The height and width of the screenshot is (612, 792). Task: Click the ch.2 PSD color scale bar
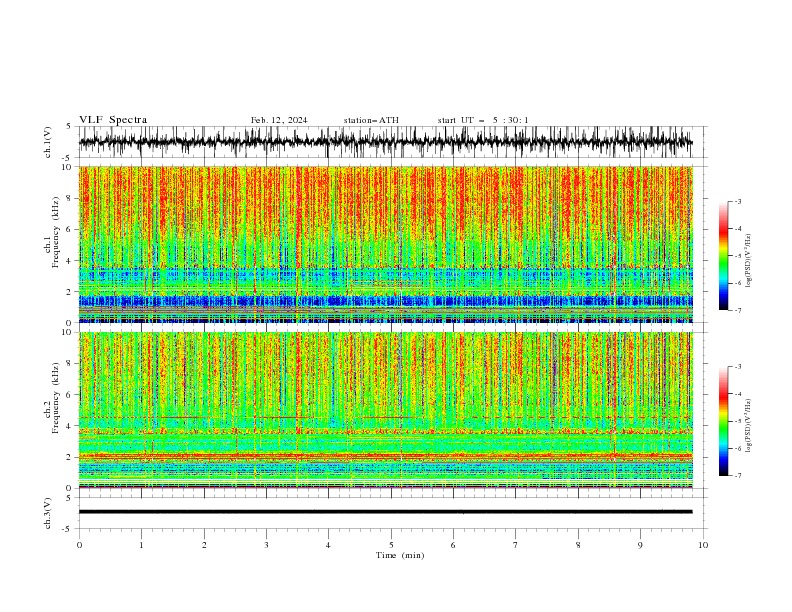723,421
